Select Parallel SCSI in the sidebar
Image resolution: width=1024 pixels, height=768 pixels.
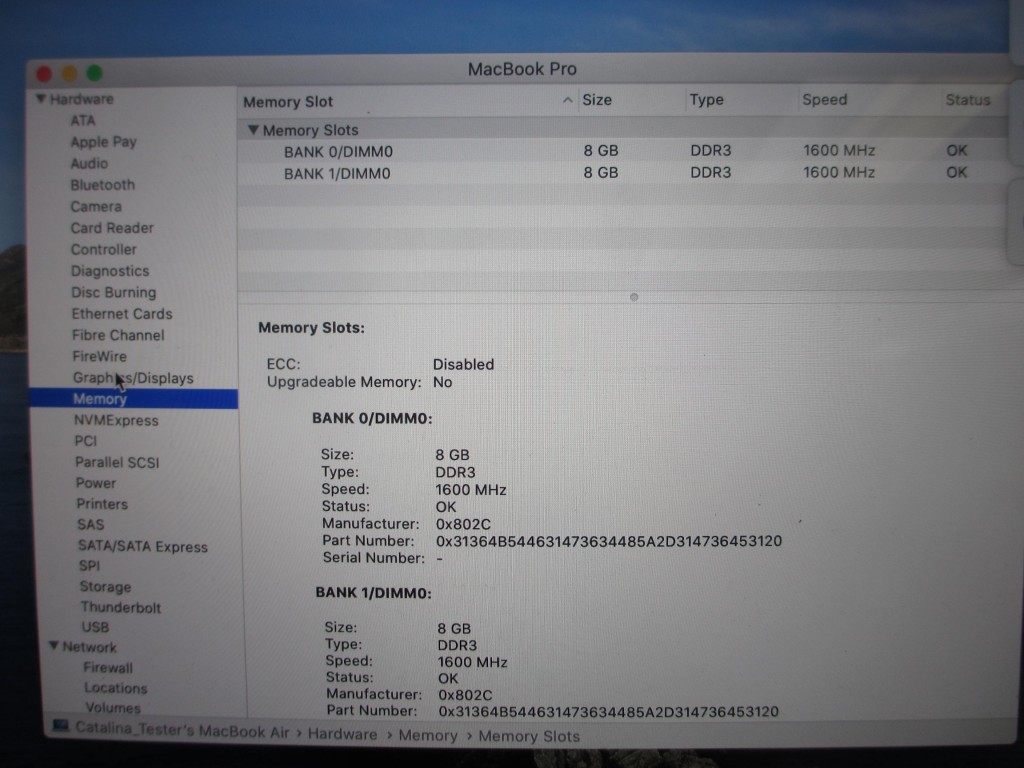click(117, 462)
